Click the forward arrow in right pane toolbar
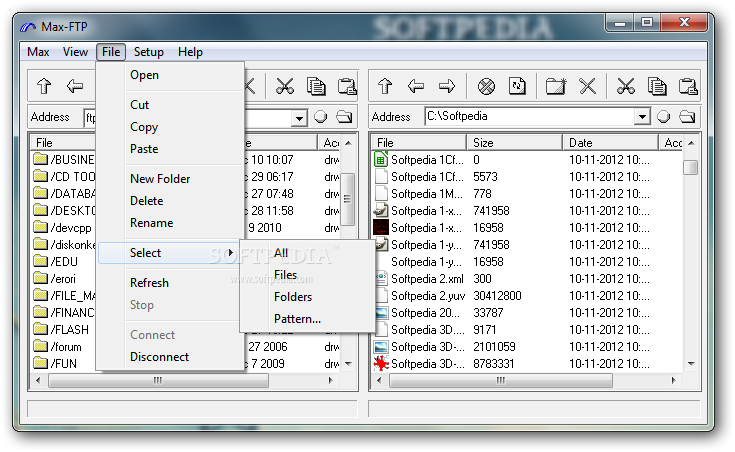The image size is (735, 452). (447, 86)
